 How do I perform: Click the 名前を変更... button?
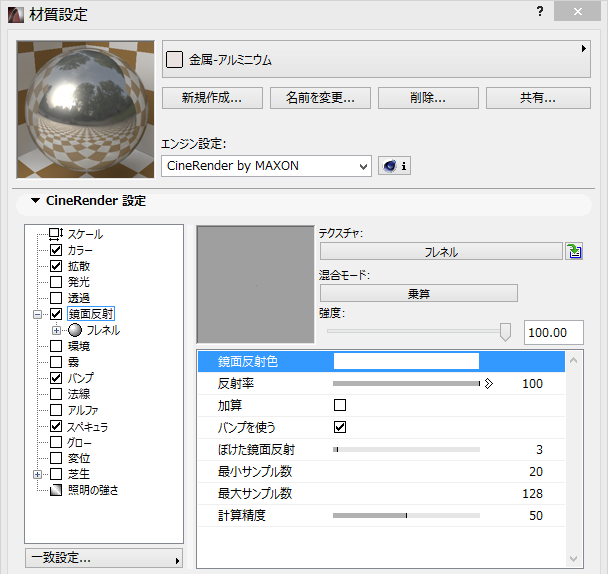coord(320,98)
